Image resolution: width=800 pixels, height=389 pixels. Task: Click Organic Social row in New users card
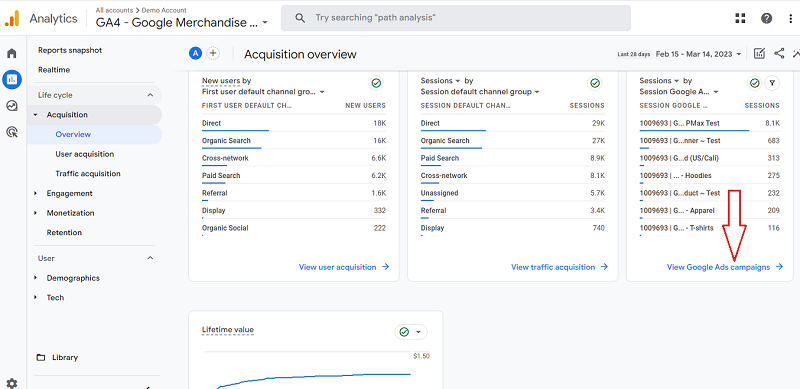(294, 228)
